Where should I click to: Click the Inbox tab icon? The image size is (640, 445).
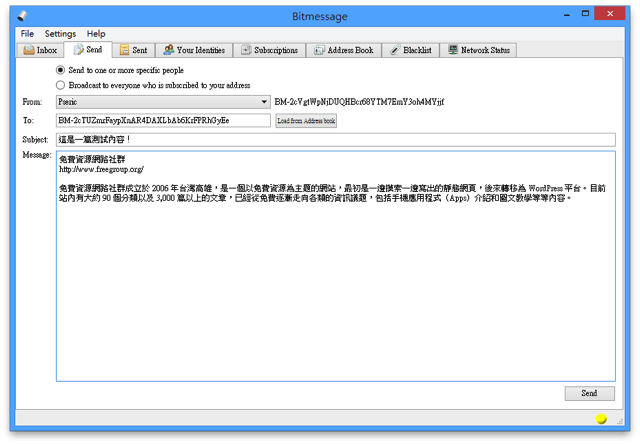pos(29,50)
